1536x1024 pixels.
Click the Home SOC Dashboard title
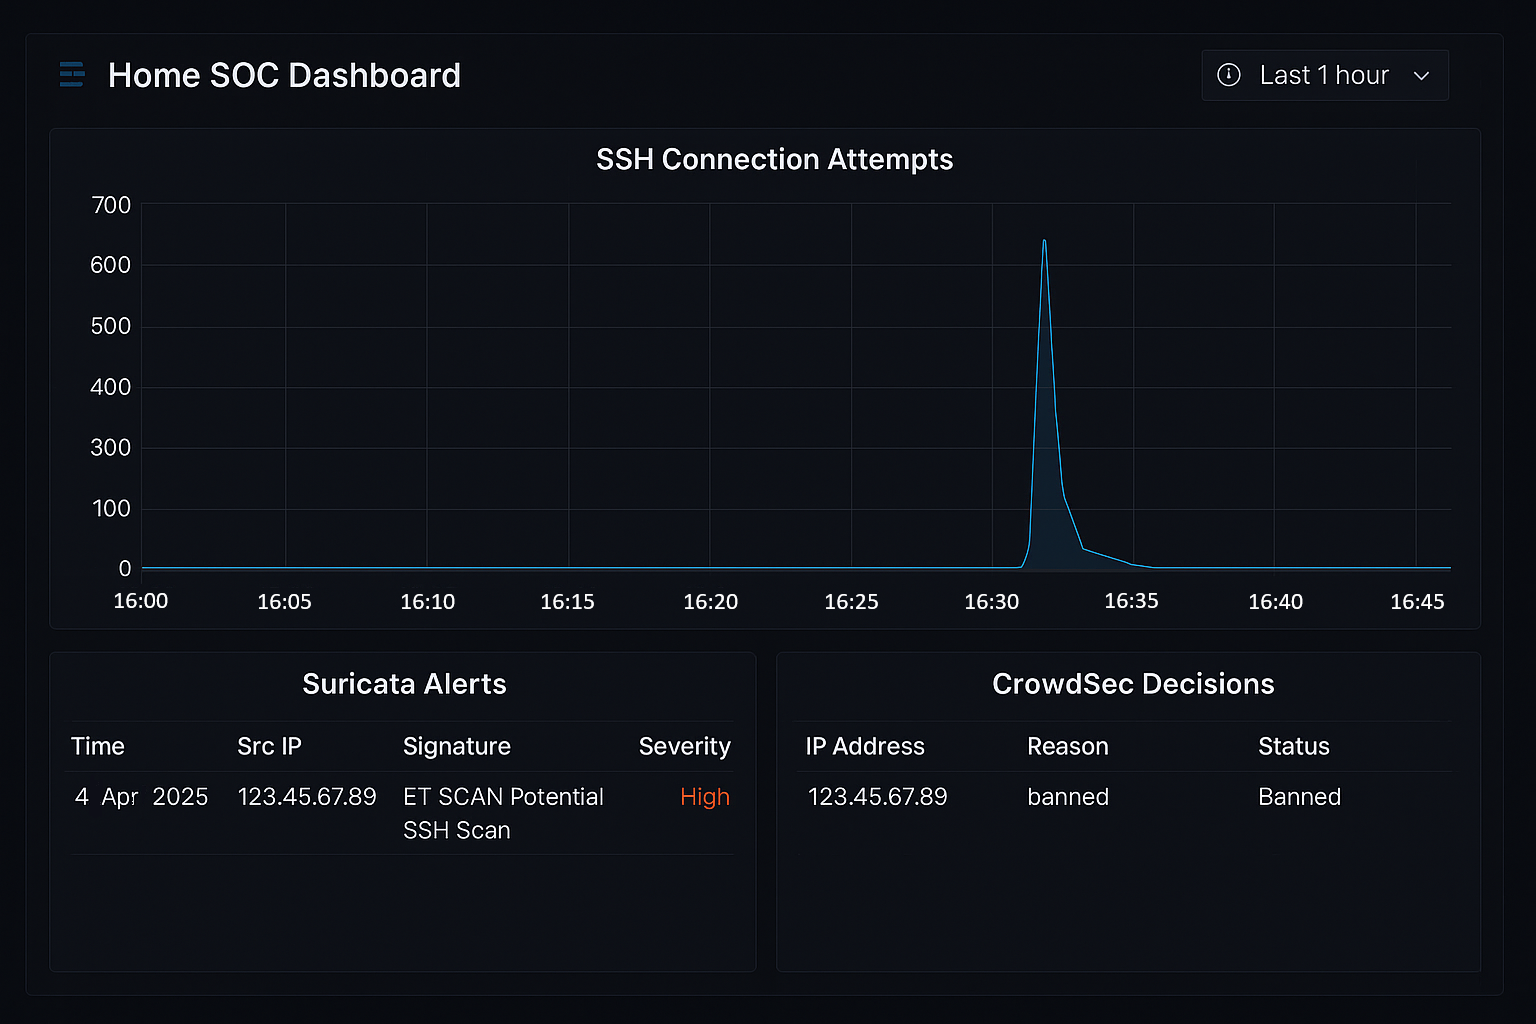[284, 75]
